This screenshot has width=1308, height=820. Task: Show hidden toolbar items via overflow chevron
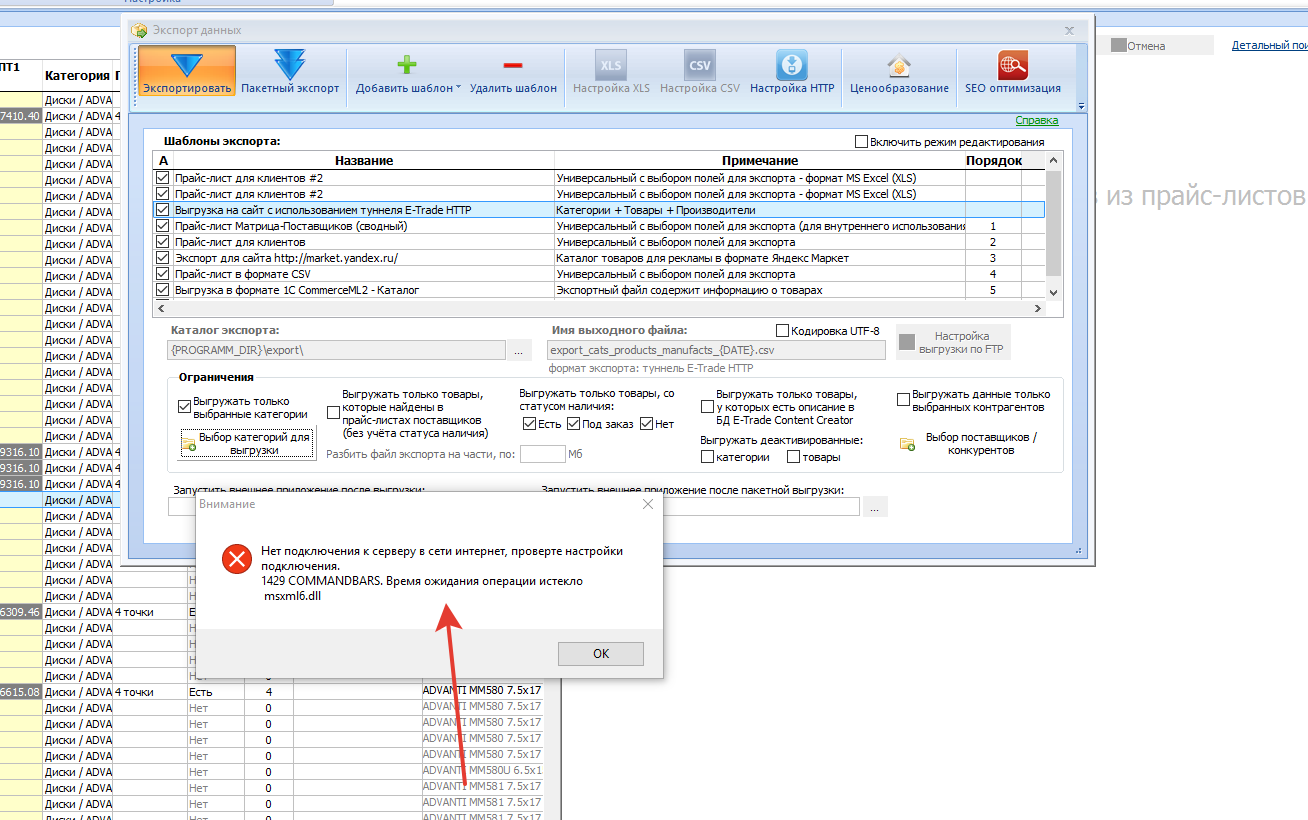(1081, 105)
